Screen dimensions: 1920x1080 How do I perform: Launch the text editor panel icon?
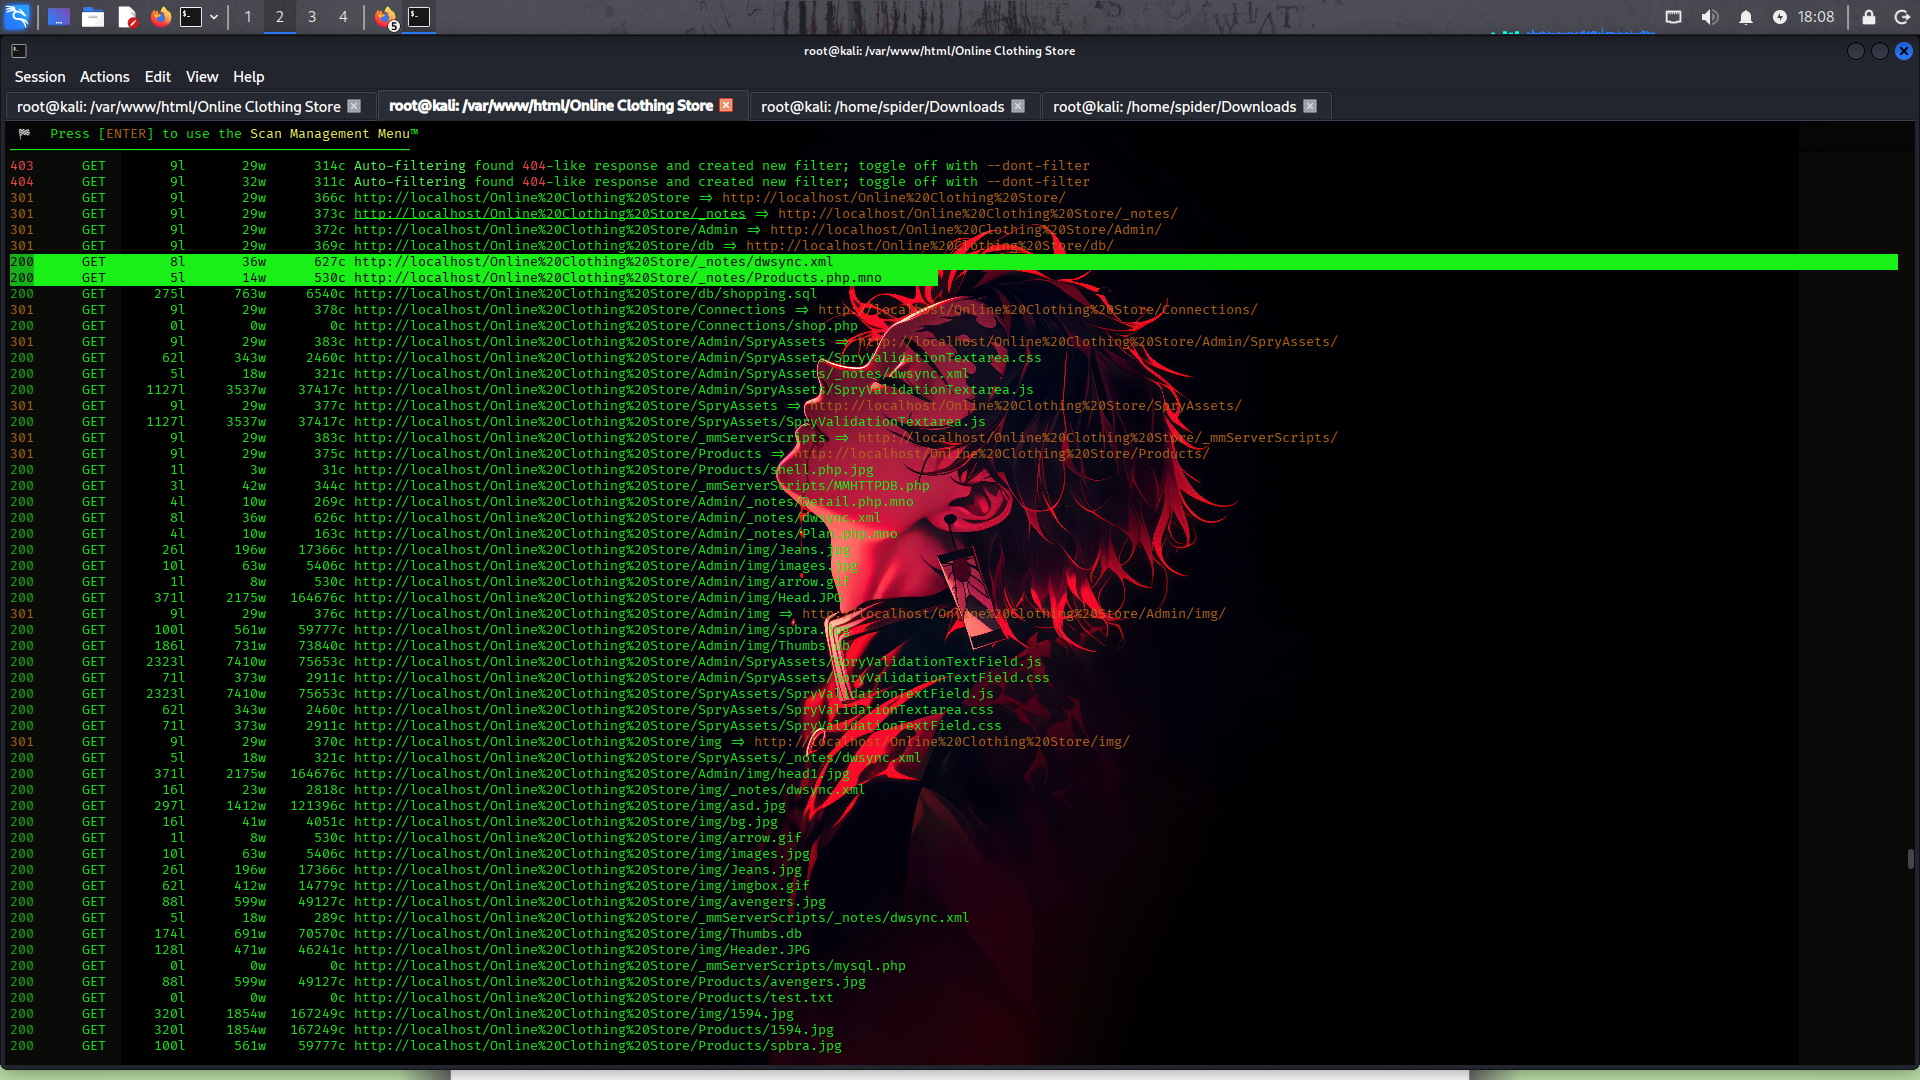(x=127, y=17)
